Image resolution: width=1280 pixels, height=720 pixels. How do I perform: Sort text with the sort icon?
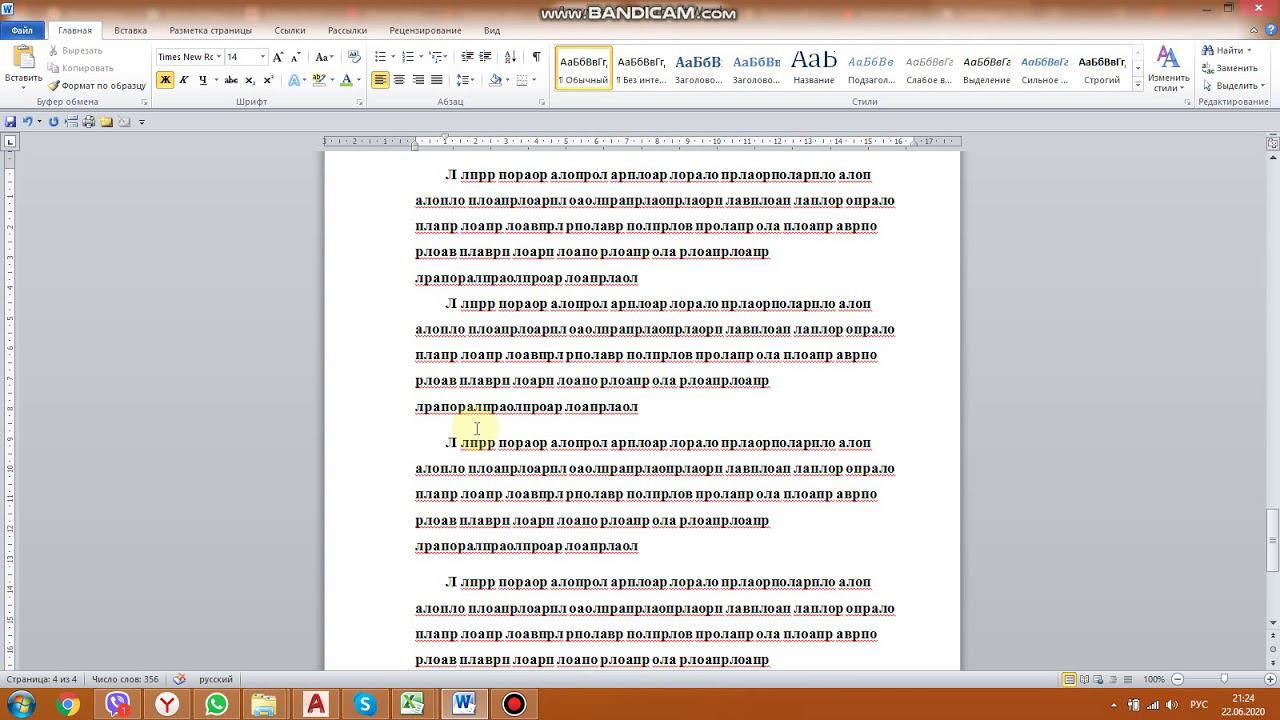pos(510,57)
